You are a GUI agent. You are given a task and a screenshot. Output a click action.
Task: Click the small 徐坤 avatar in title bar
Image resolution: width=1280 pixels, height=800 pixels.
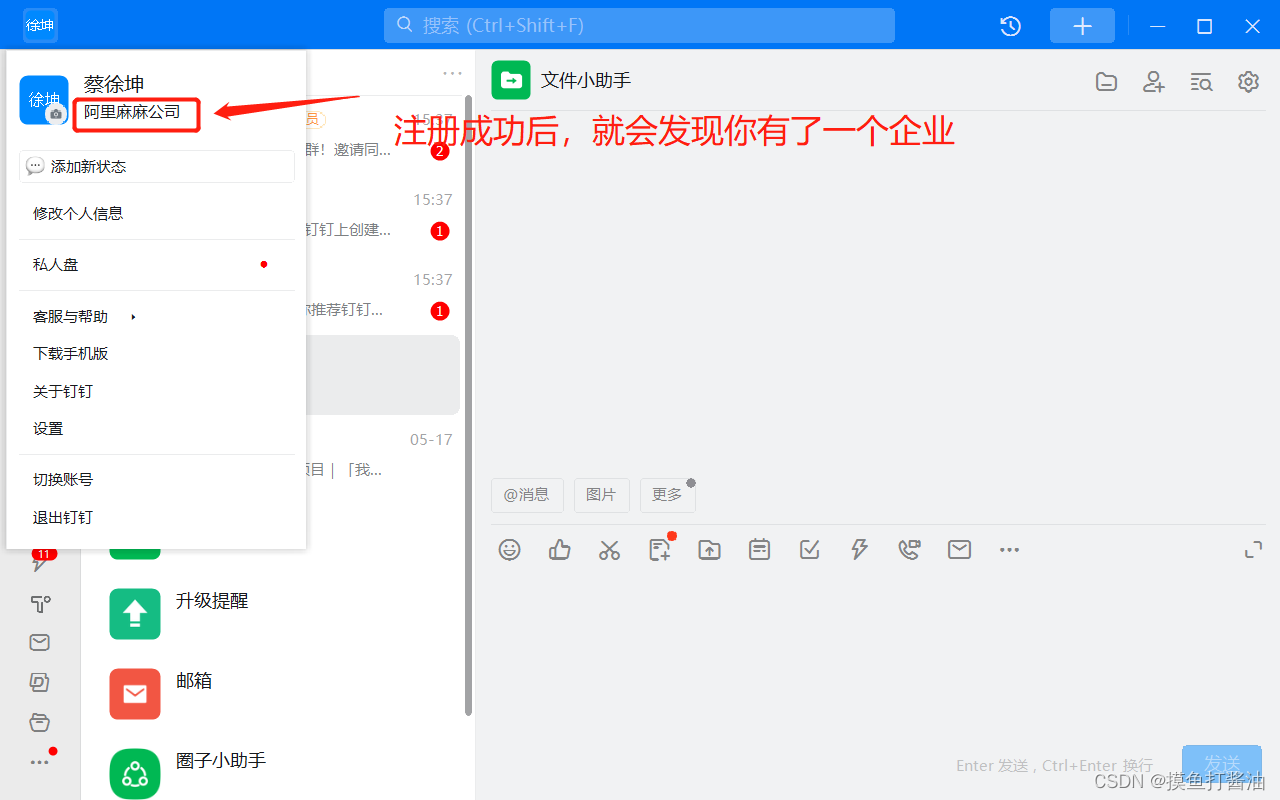(41, 25)
